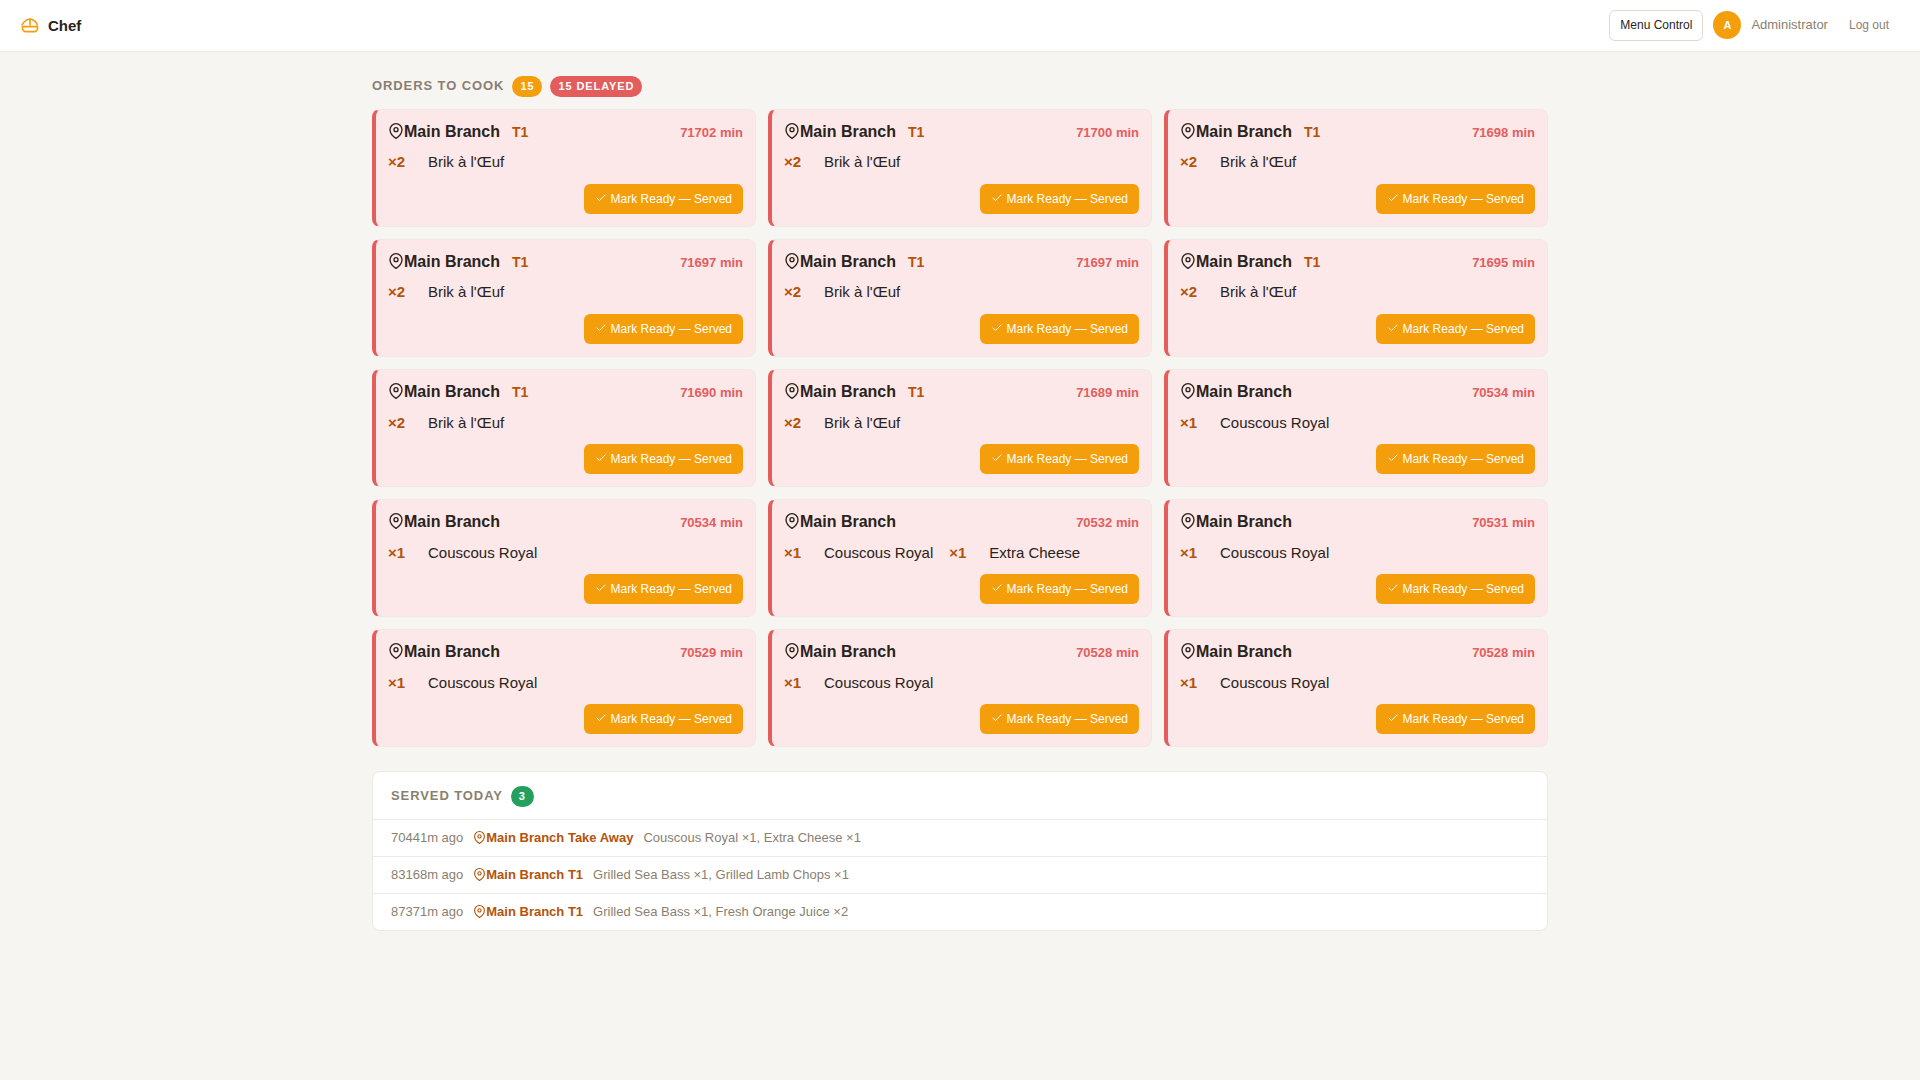Screen dimensions: 1920x1080
Task: Click the orange 15 orders count badge
Action: click(527, 86)
